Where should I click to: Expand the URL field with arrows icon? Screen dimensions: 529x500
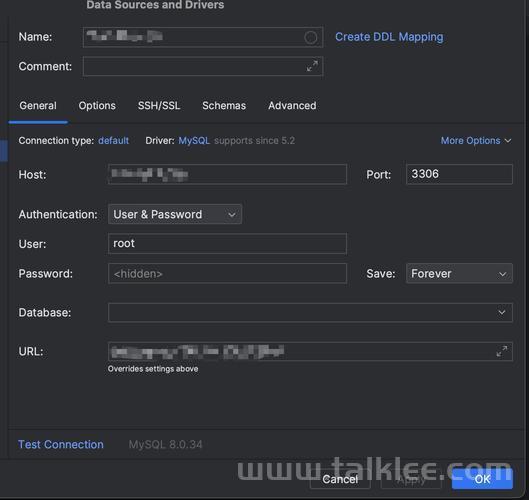coord(502,351)
